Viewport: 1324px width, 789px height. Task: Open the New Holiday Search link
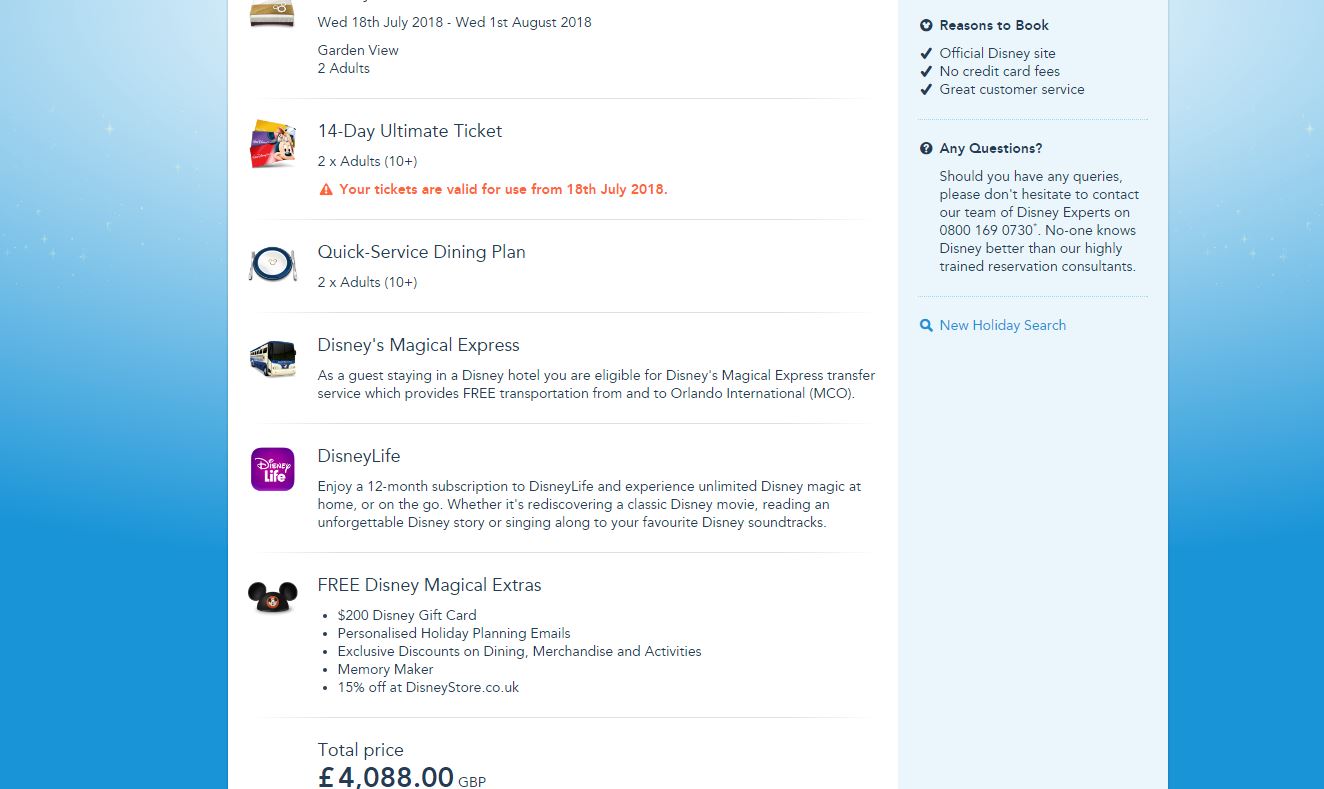(1002, 325)
